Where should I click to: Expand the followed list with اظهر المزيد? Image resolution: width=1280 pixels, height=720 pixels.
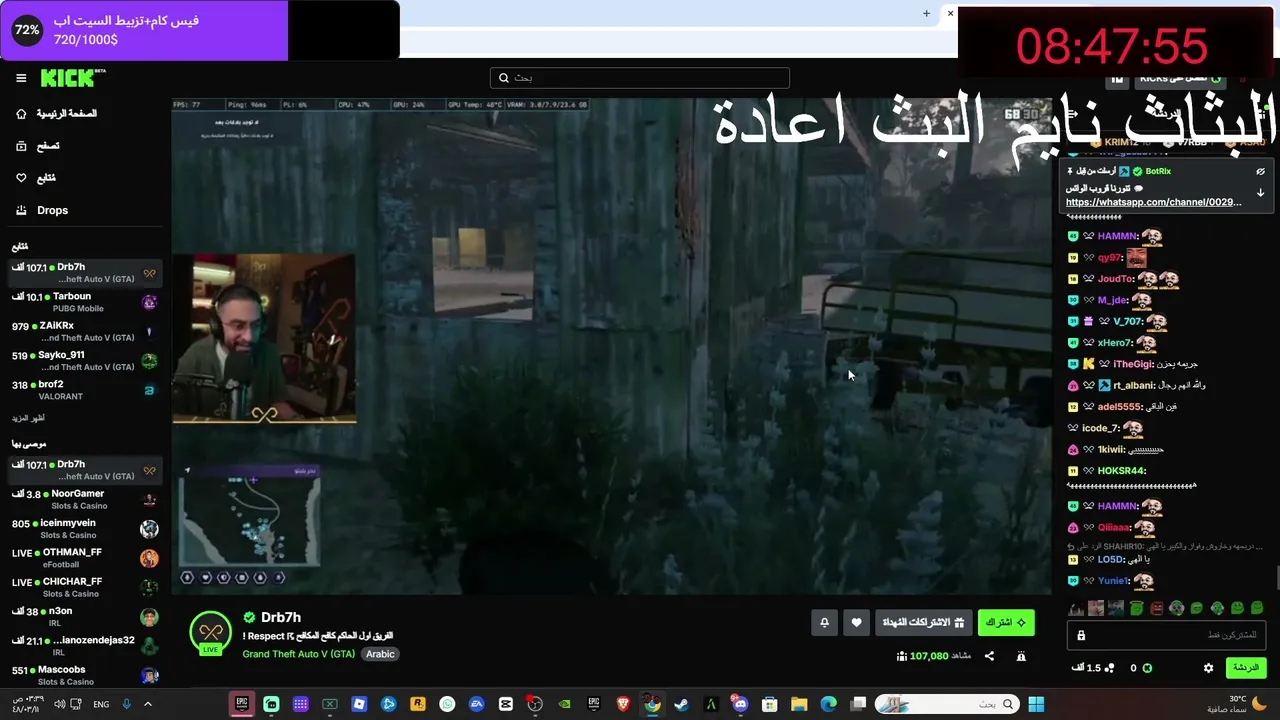(29, 418)
